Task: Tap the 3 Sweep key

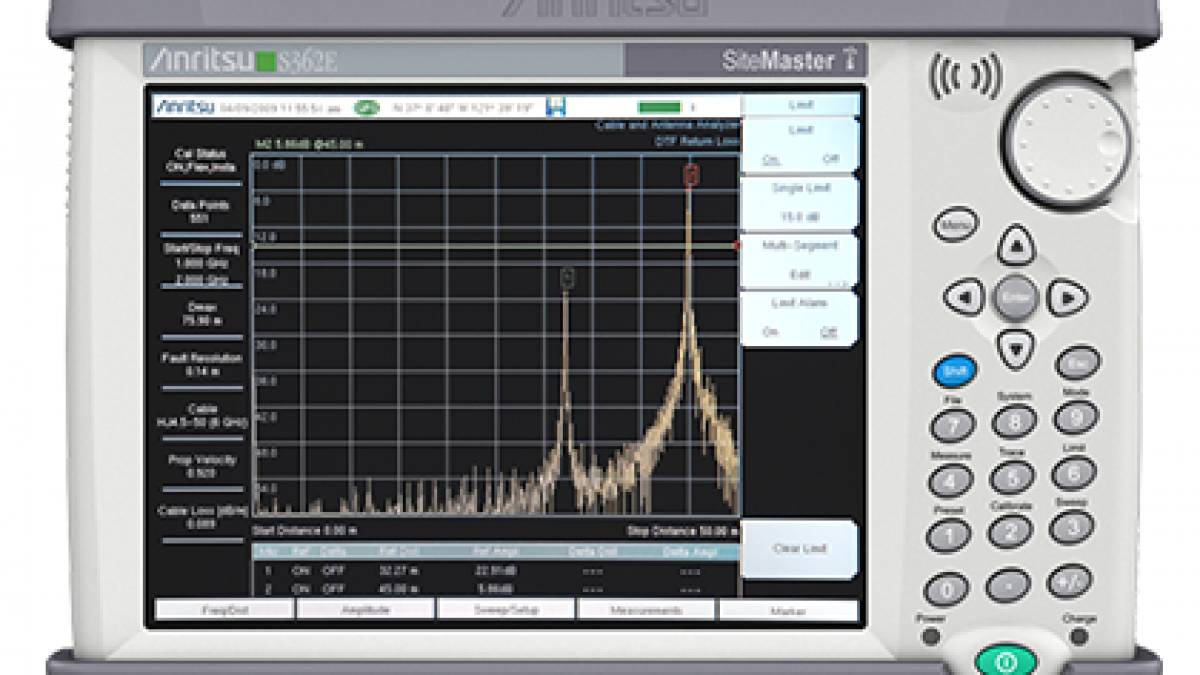Action: 1071,526
